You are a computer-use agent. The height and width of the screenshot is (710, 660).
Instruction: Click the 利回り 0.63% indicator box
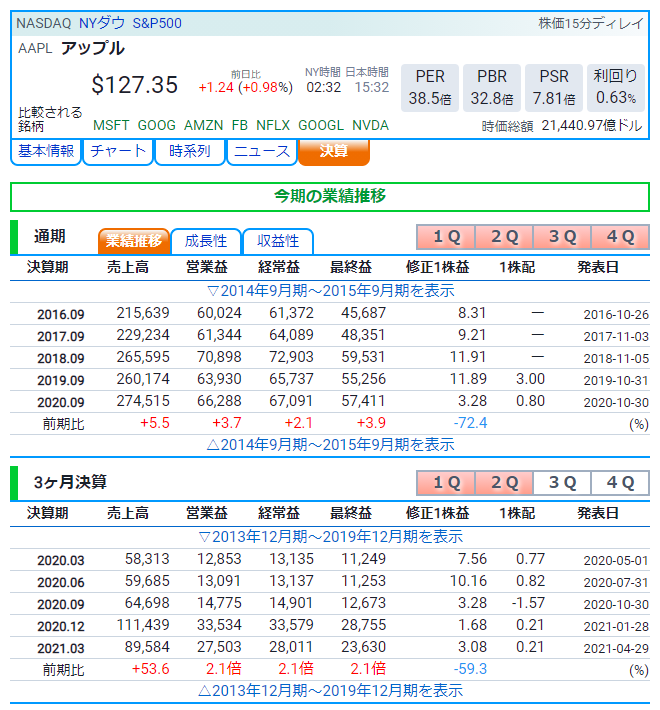(x=615, y=87)
